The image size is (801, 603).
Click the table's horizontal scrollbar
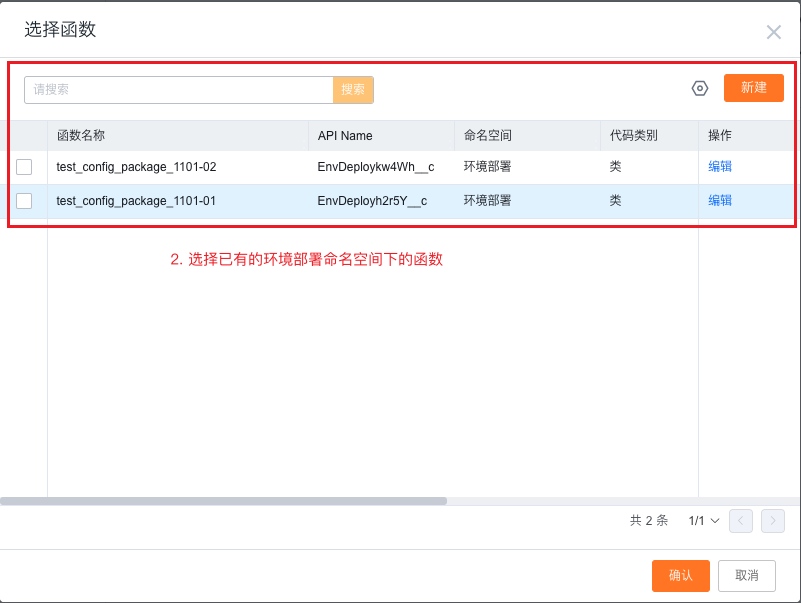click(223, 501)
